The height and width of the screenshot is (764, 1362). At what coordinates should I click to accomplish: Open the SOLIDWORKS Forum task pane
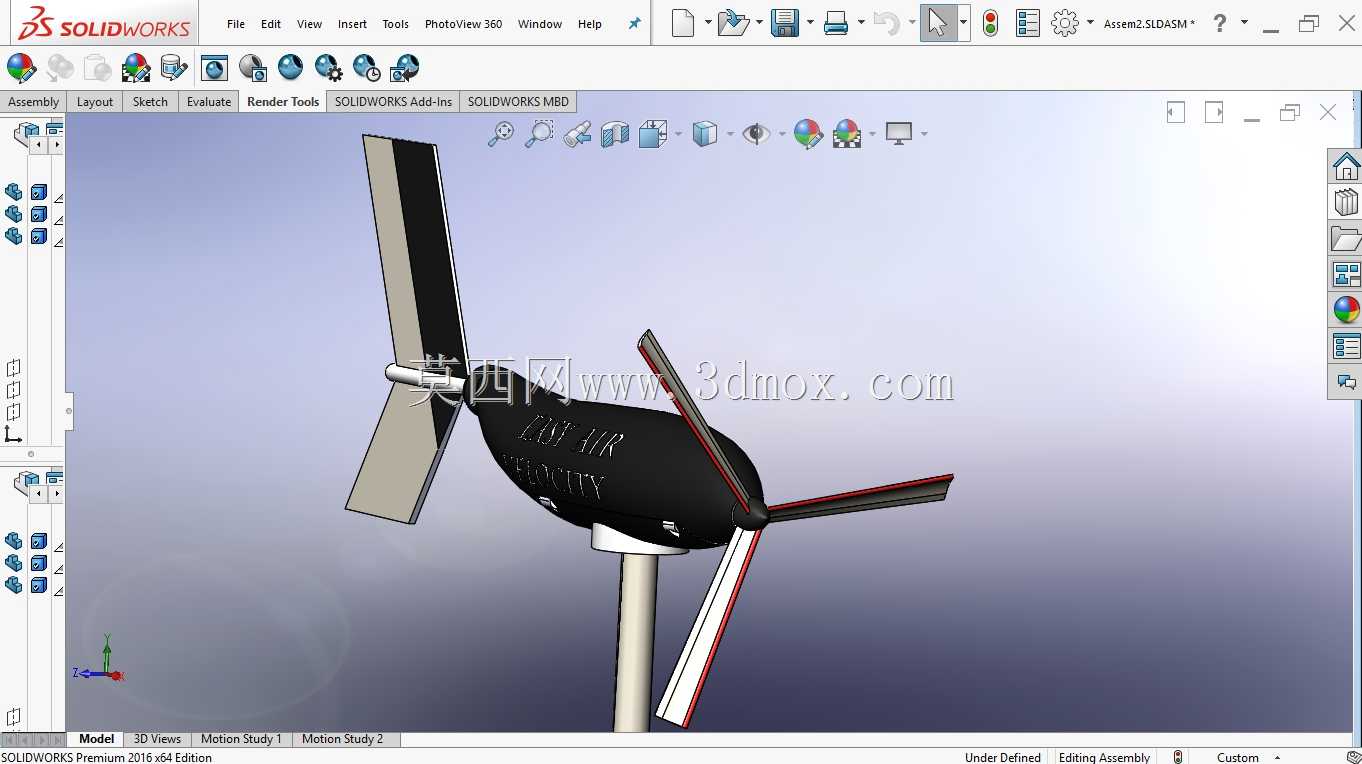point(1346,382)
